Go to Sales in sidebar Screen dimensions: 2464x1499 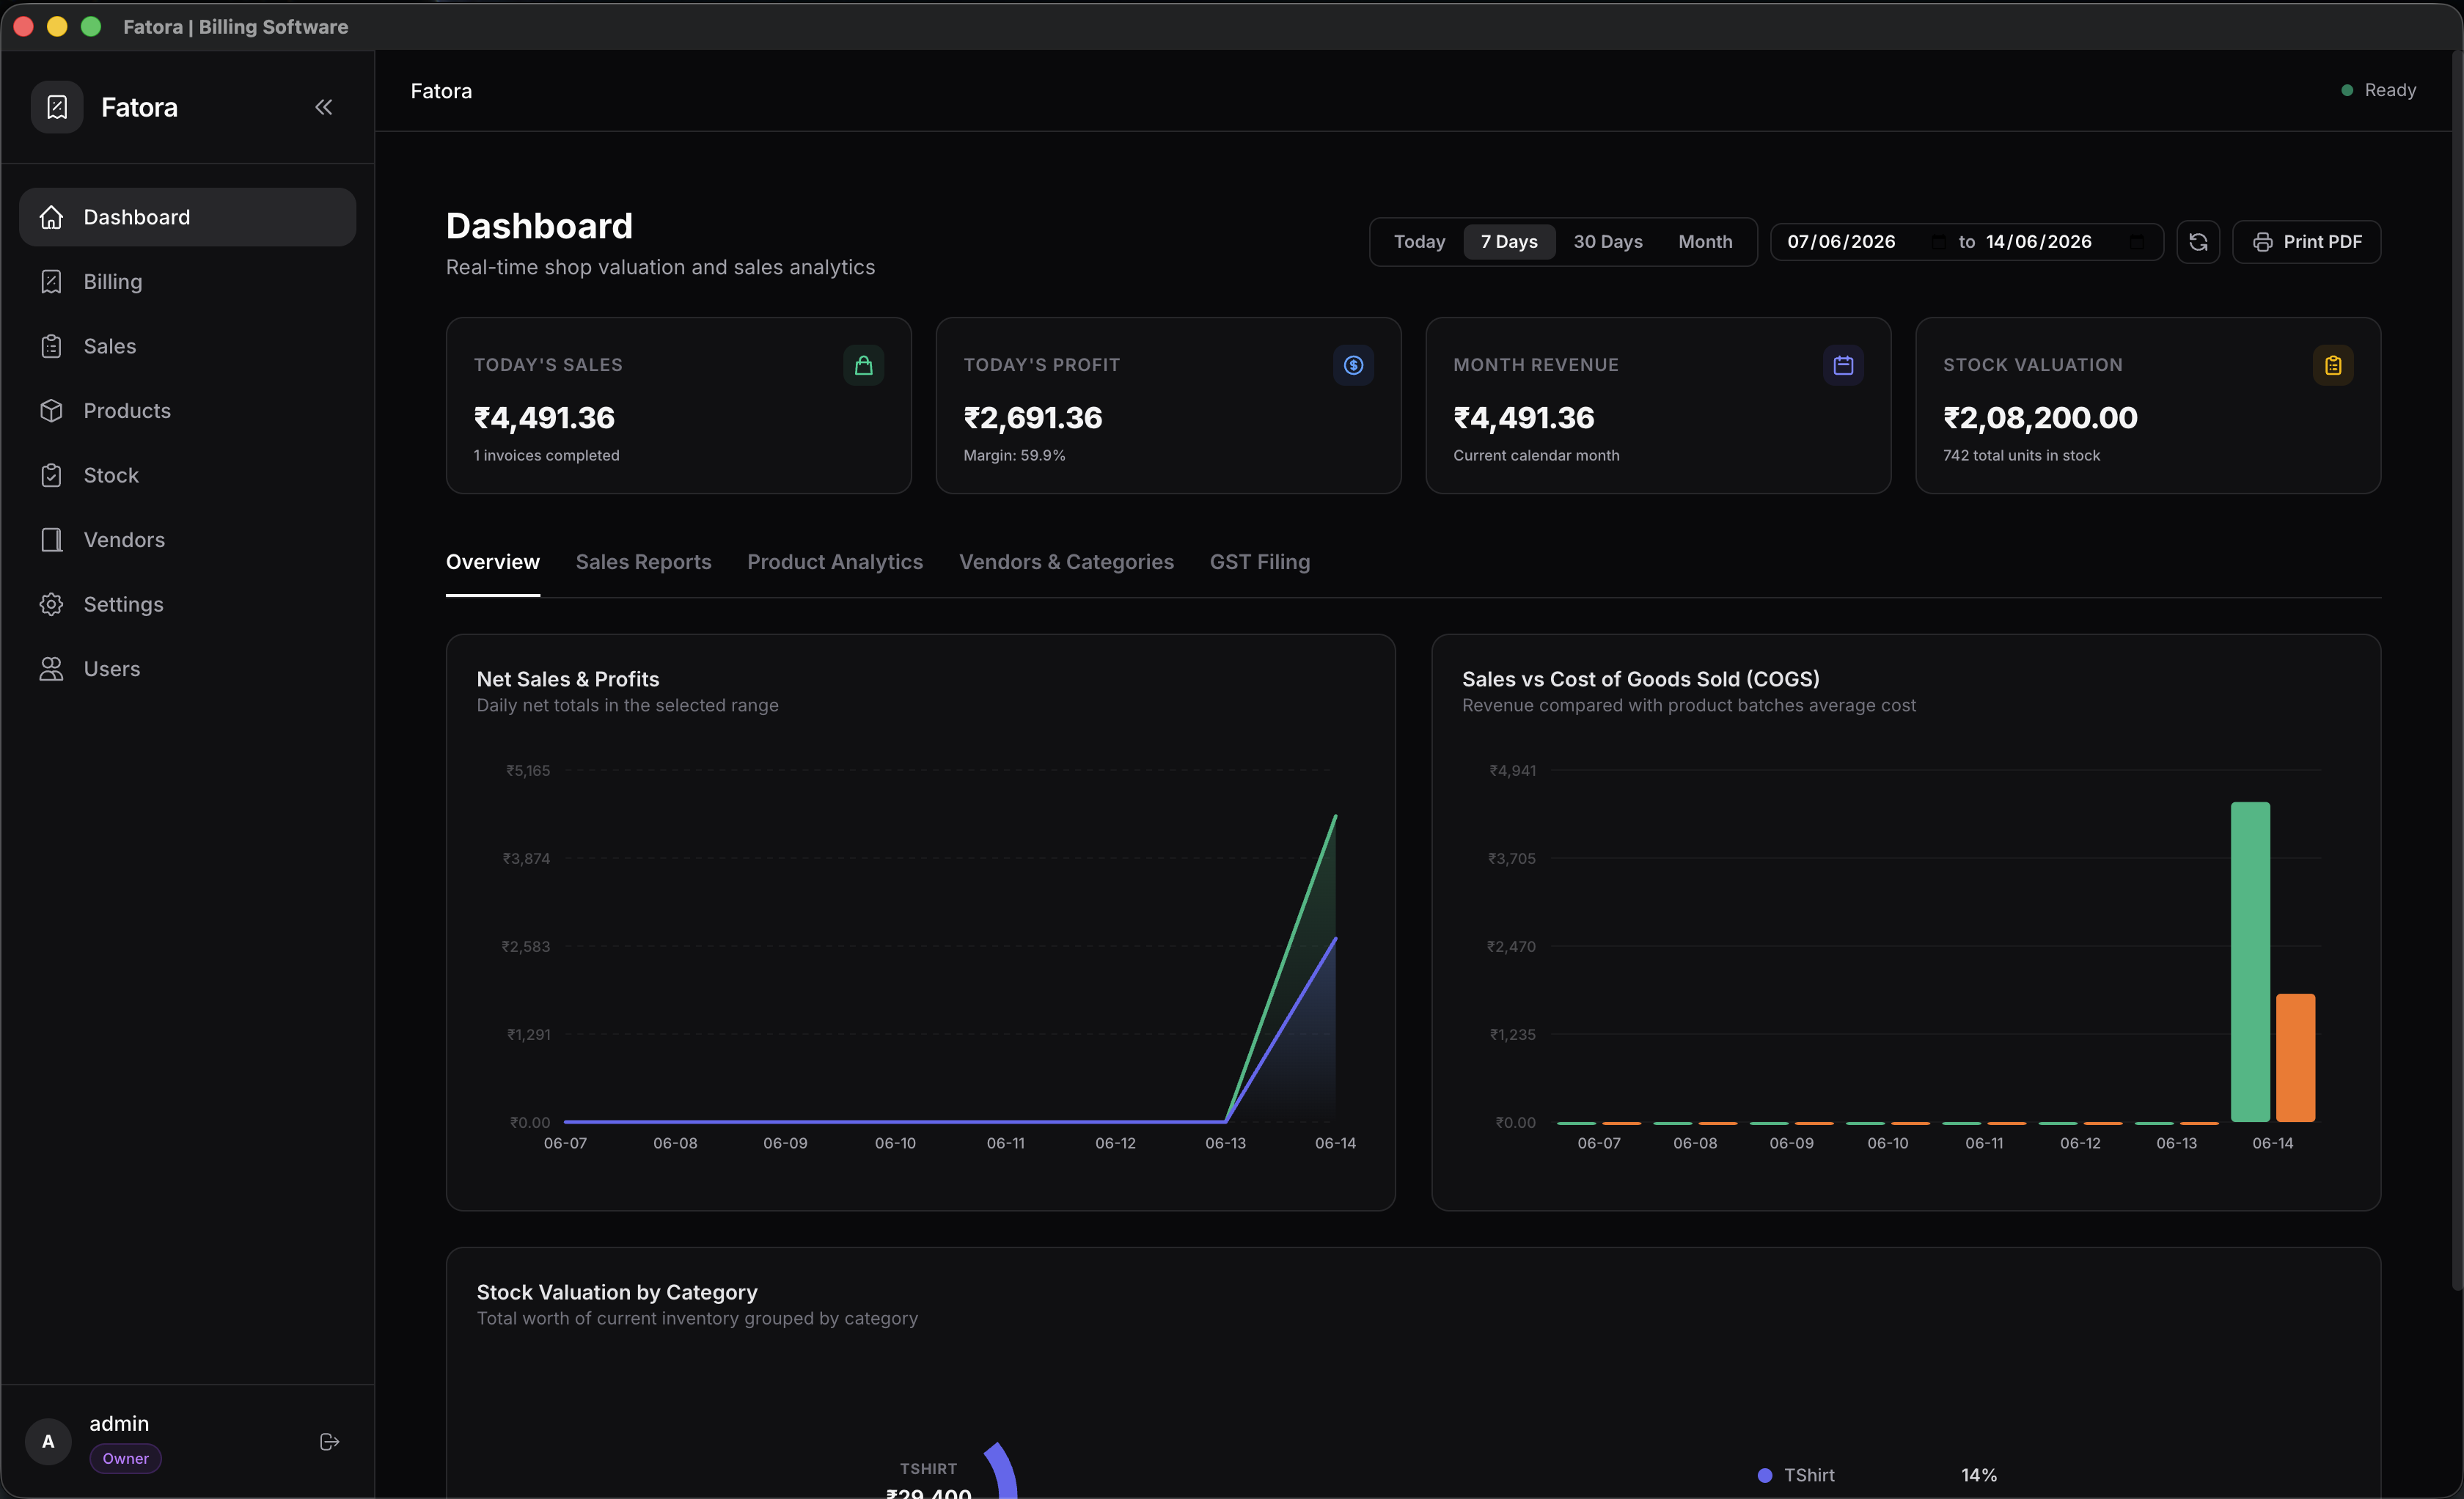click(187, 346)
